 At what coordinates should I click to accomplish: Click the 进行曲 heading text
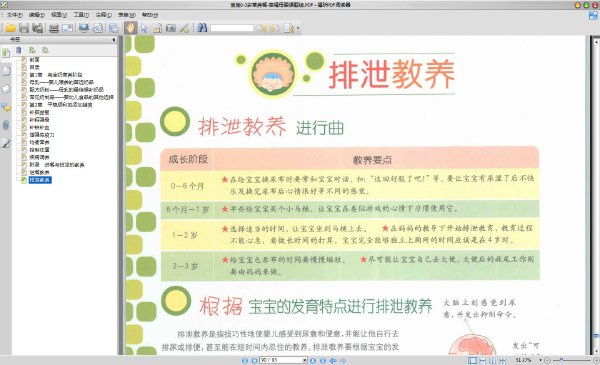pos(320,128)
